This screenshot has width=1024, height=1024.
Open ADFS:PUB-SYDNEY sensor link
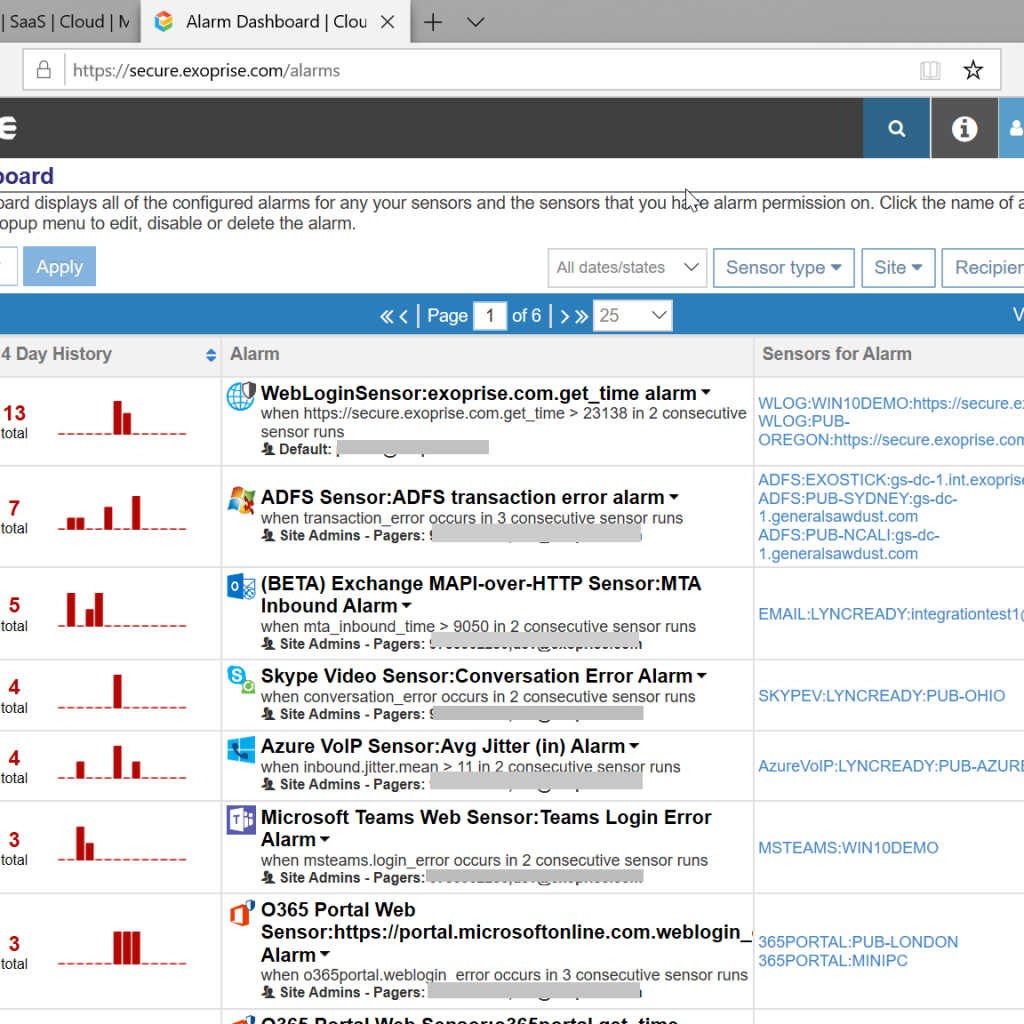tap(857, 507)
